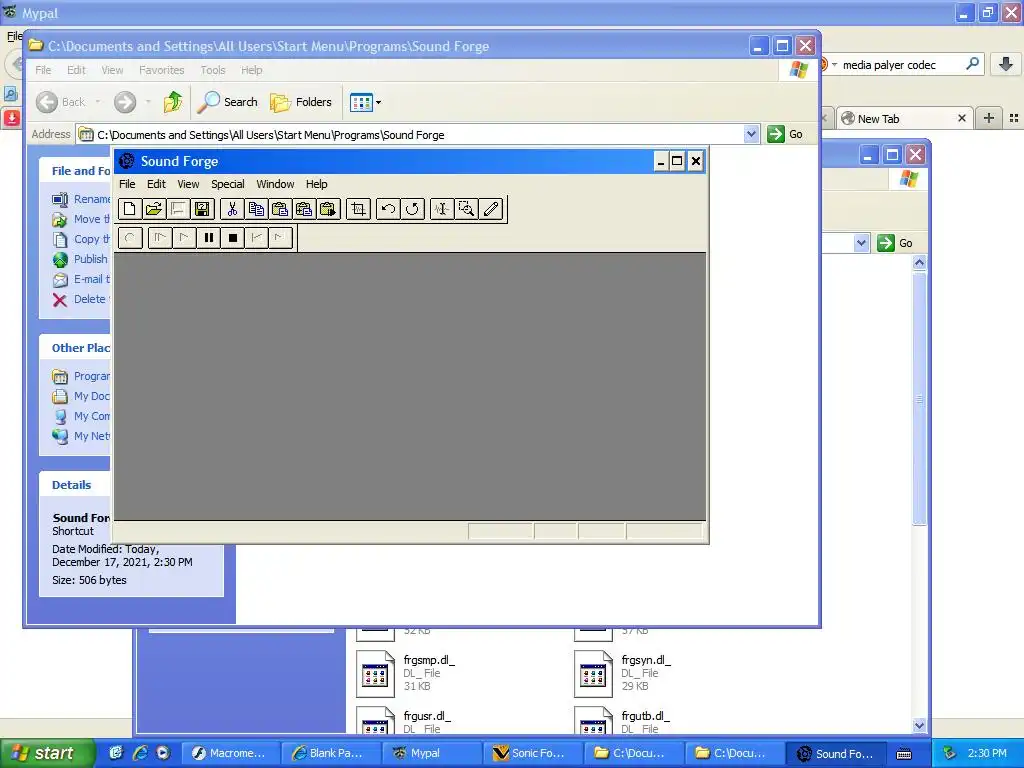This screenshot has height=768, width=1024.
Task: Close the New Tab tab in Mypal
Action: click(x=961, y=118)
